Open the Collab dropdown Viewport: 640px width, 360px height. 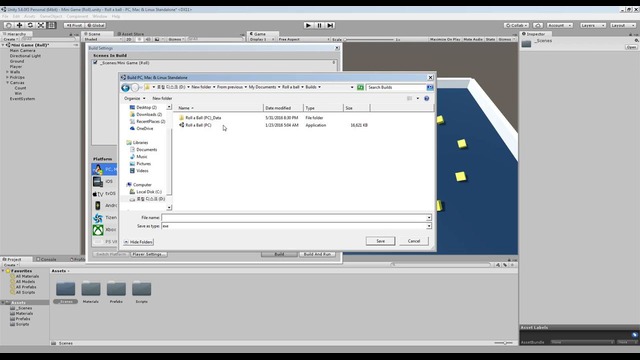click(516, 25)
